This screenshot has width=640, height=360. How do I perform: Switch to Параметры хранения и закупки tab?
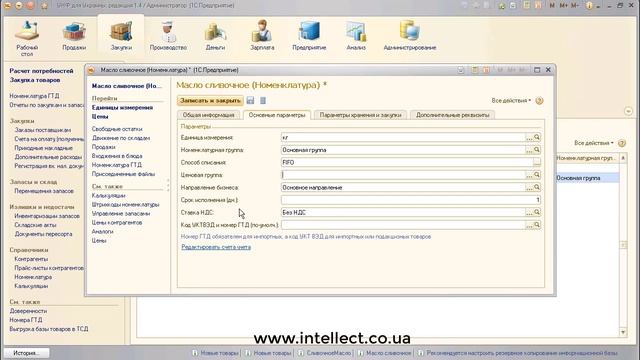point(360,115)
